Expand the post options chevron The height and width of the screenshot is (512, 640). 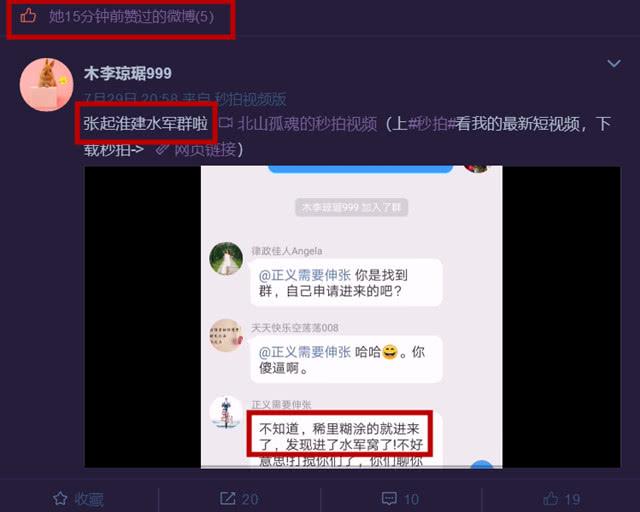pyautogui.click(x=614, y=64)
